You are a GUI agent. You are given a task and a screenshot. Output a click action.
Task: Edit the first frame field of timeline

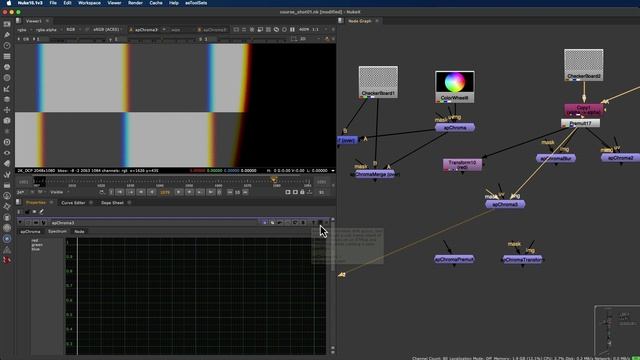pos(24,182)
